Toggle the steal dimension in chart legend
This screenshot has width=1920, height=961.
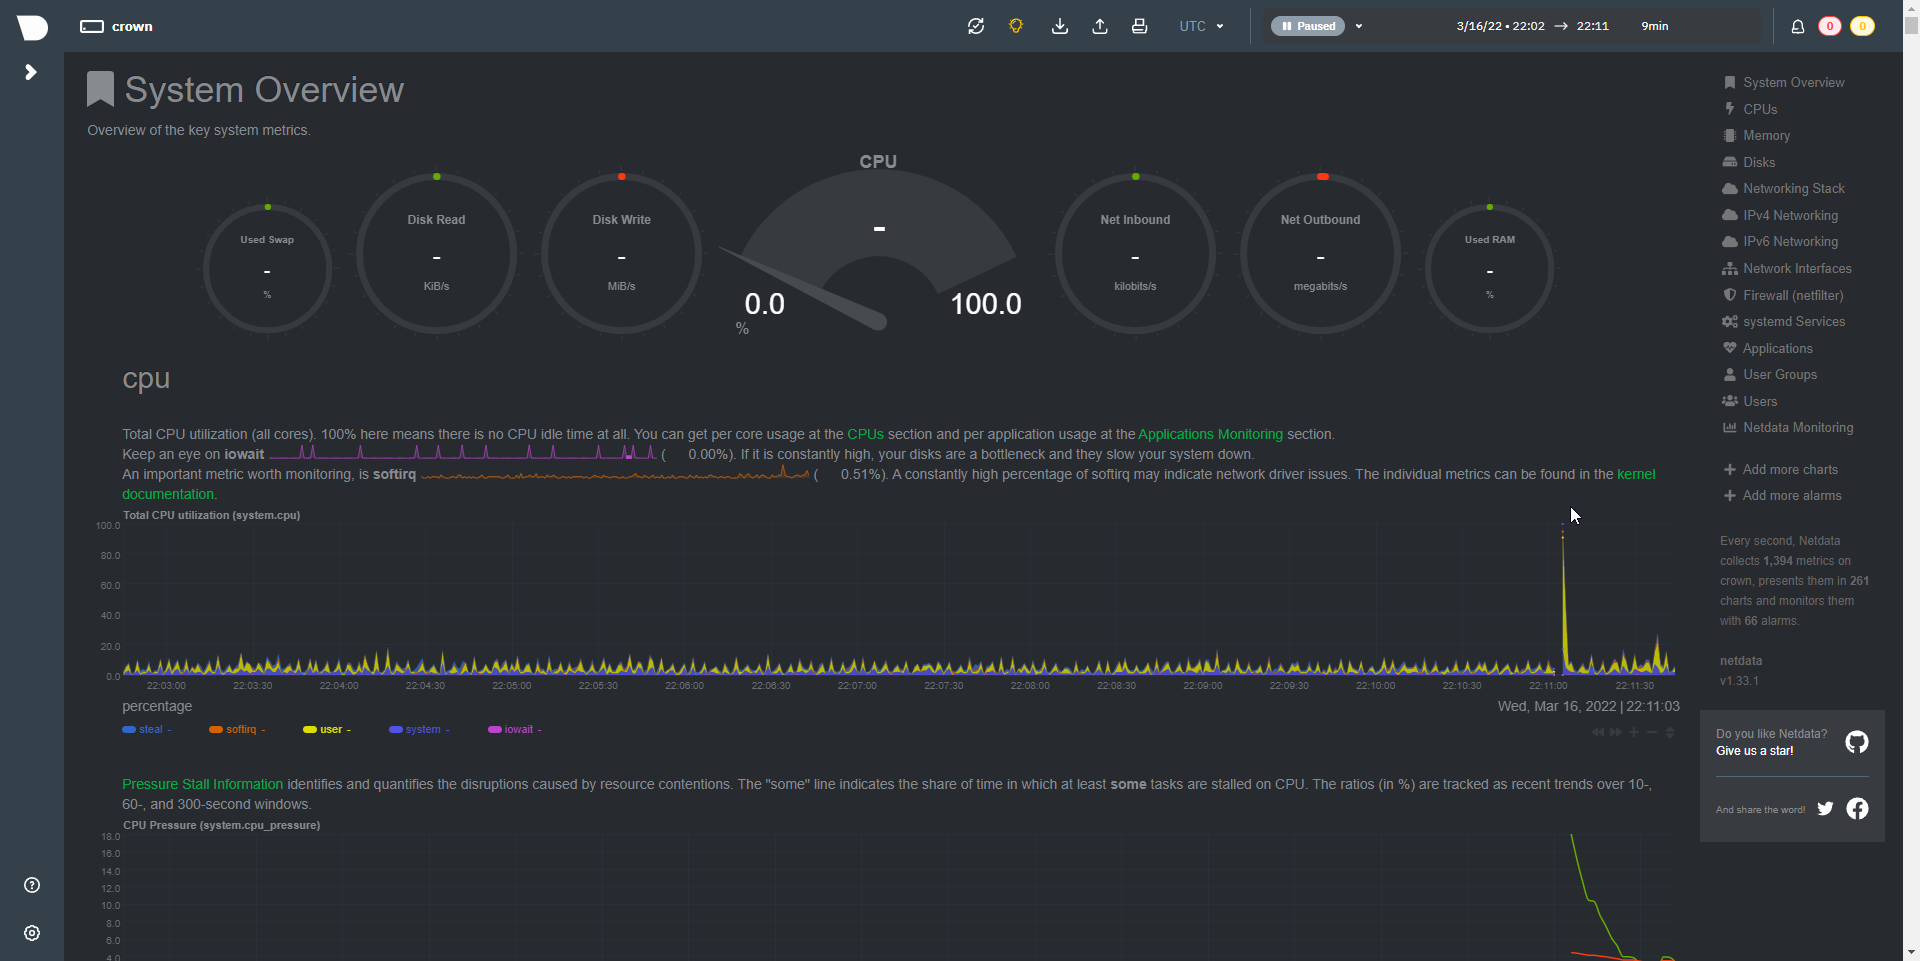click(x=146, y=730)
